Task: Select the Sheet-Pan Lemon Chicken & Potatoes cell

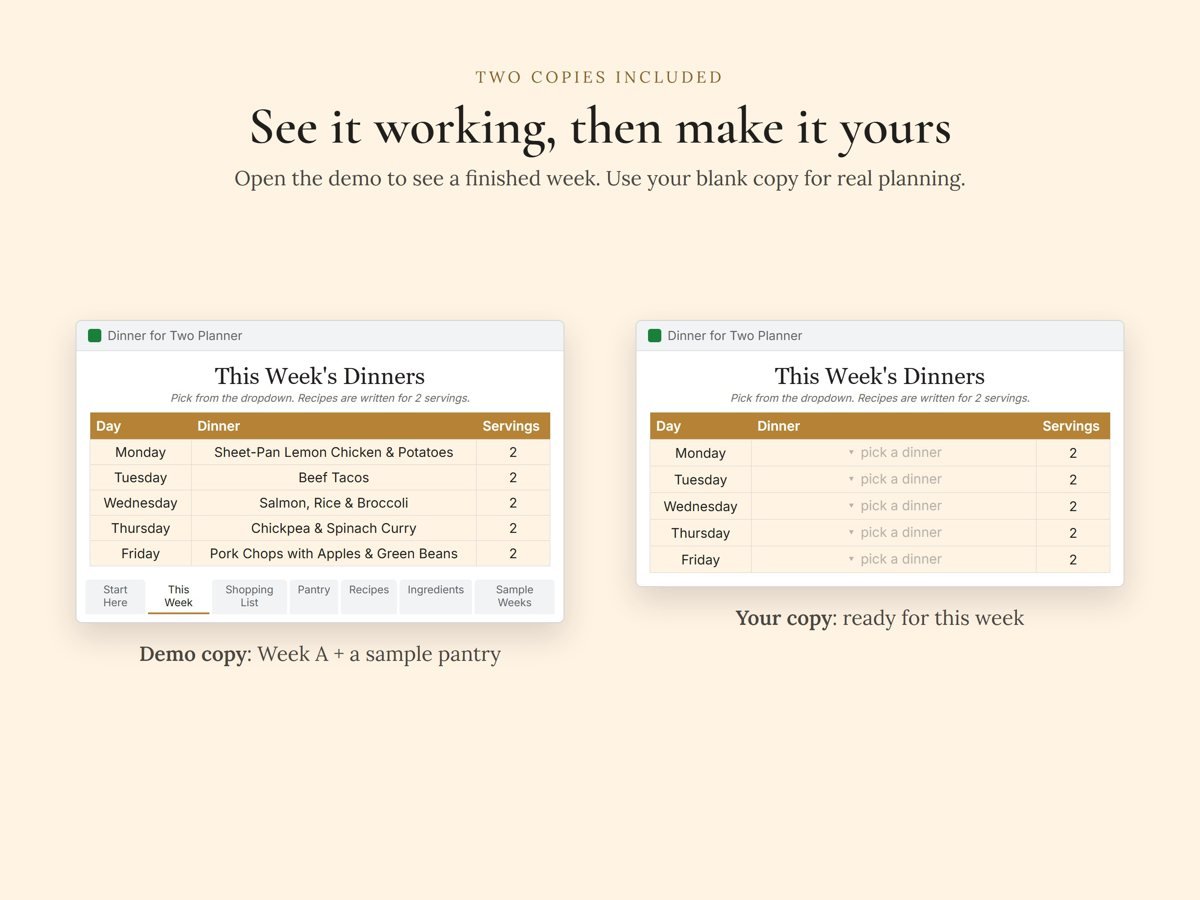Action: pos(334,452)
